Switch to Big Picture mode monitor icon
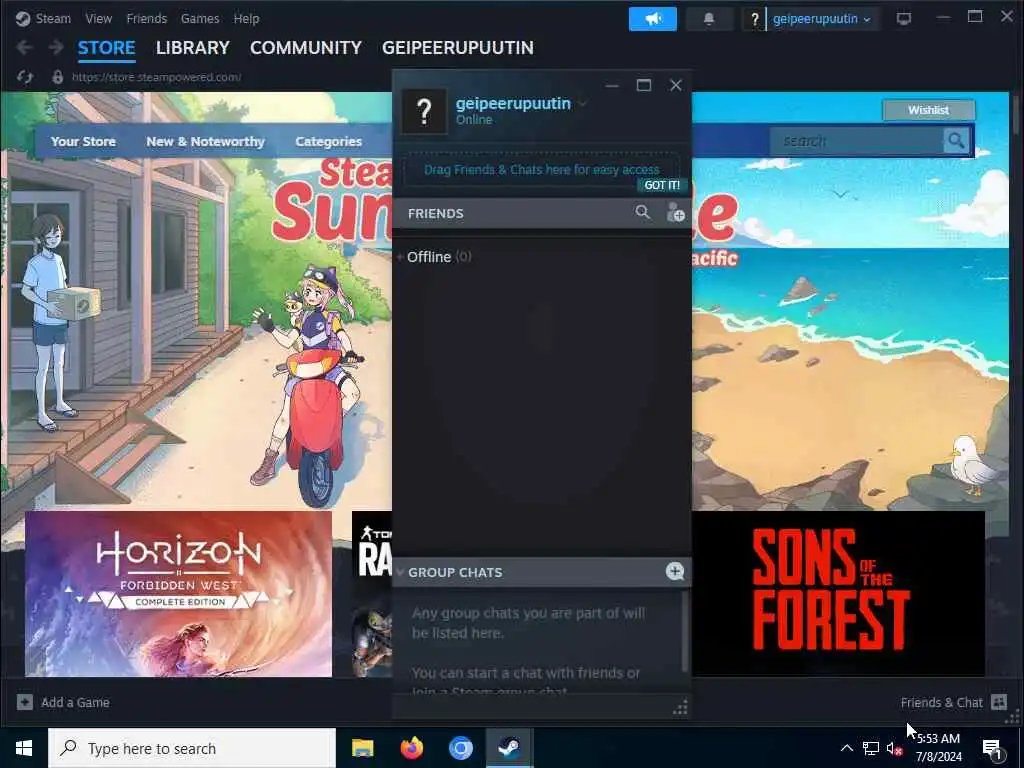1024x768 pixels. [904, 19]
